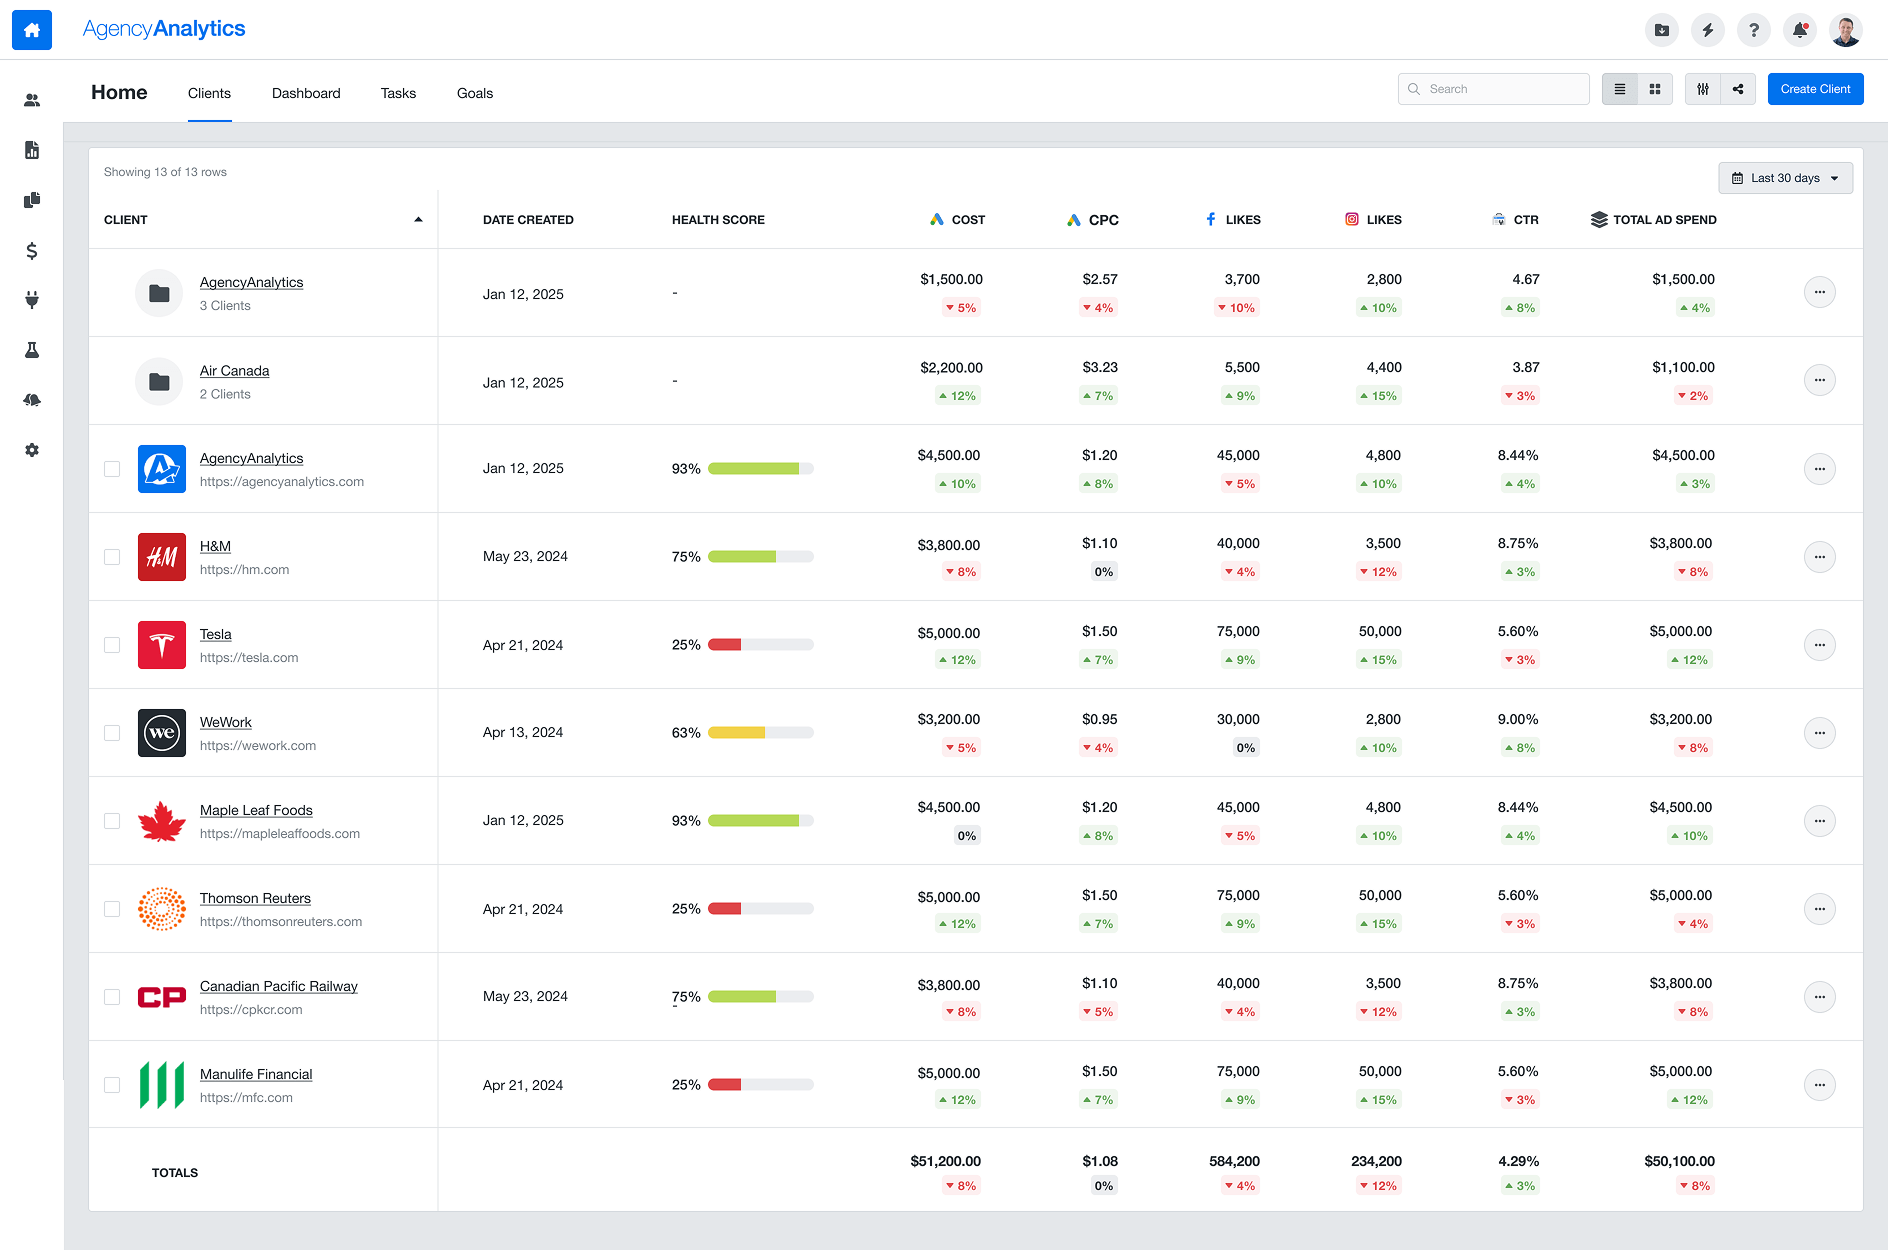Select the WeWork client checkbox
This screenshot has width=1888, height=1250.
[x=112, y=733]
